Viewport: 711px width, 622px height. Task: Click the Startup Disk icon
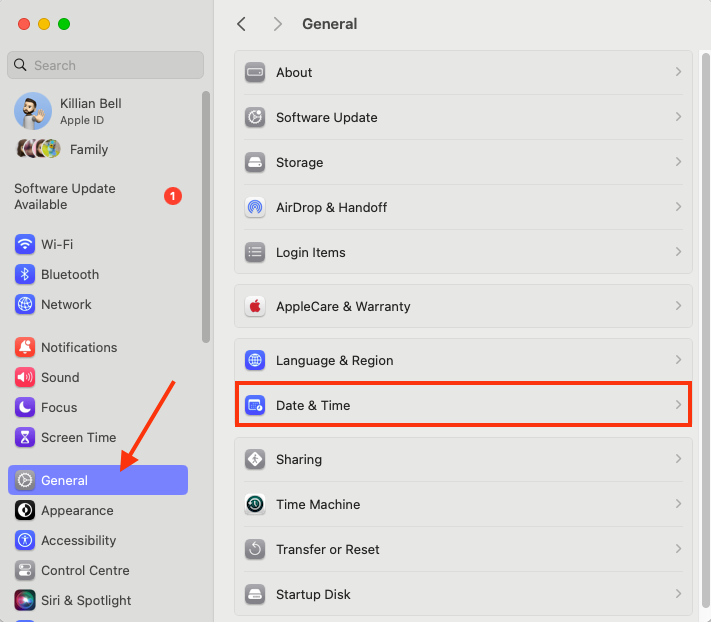255,594
